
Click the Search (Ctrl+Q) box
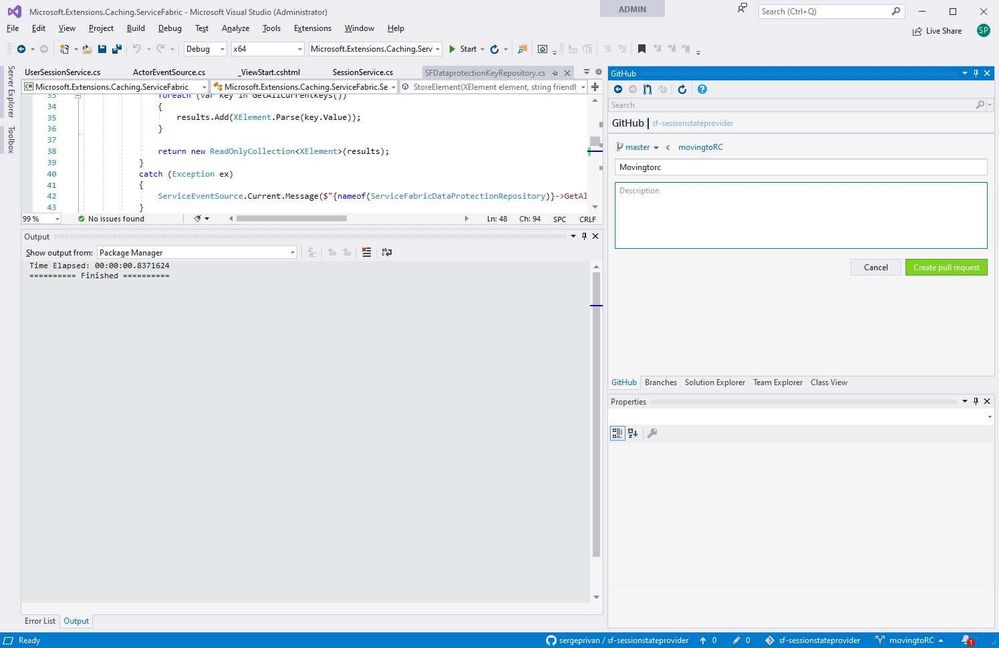pyautogui.click(x=831, y=11)
